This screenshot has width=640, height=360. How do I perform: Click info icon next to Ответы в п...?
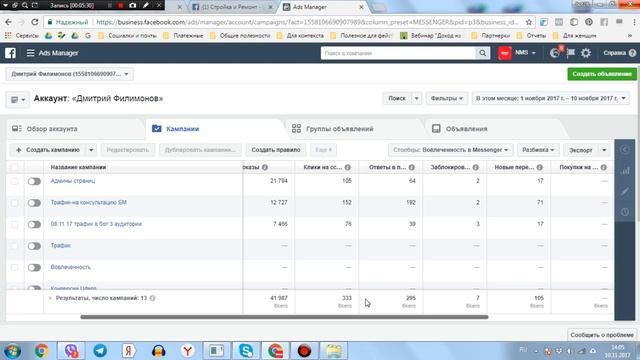click(x=412, y=167)
